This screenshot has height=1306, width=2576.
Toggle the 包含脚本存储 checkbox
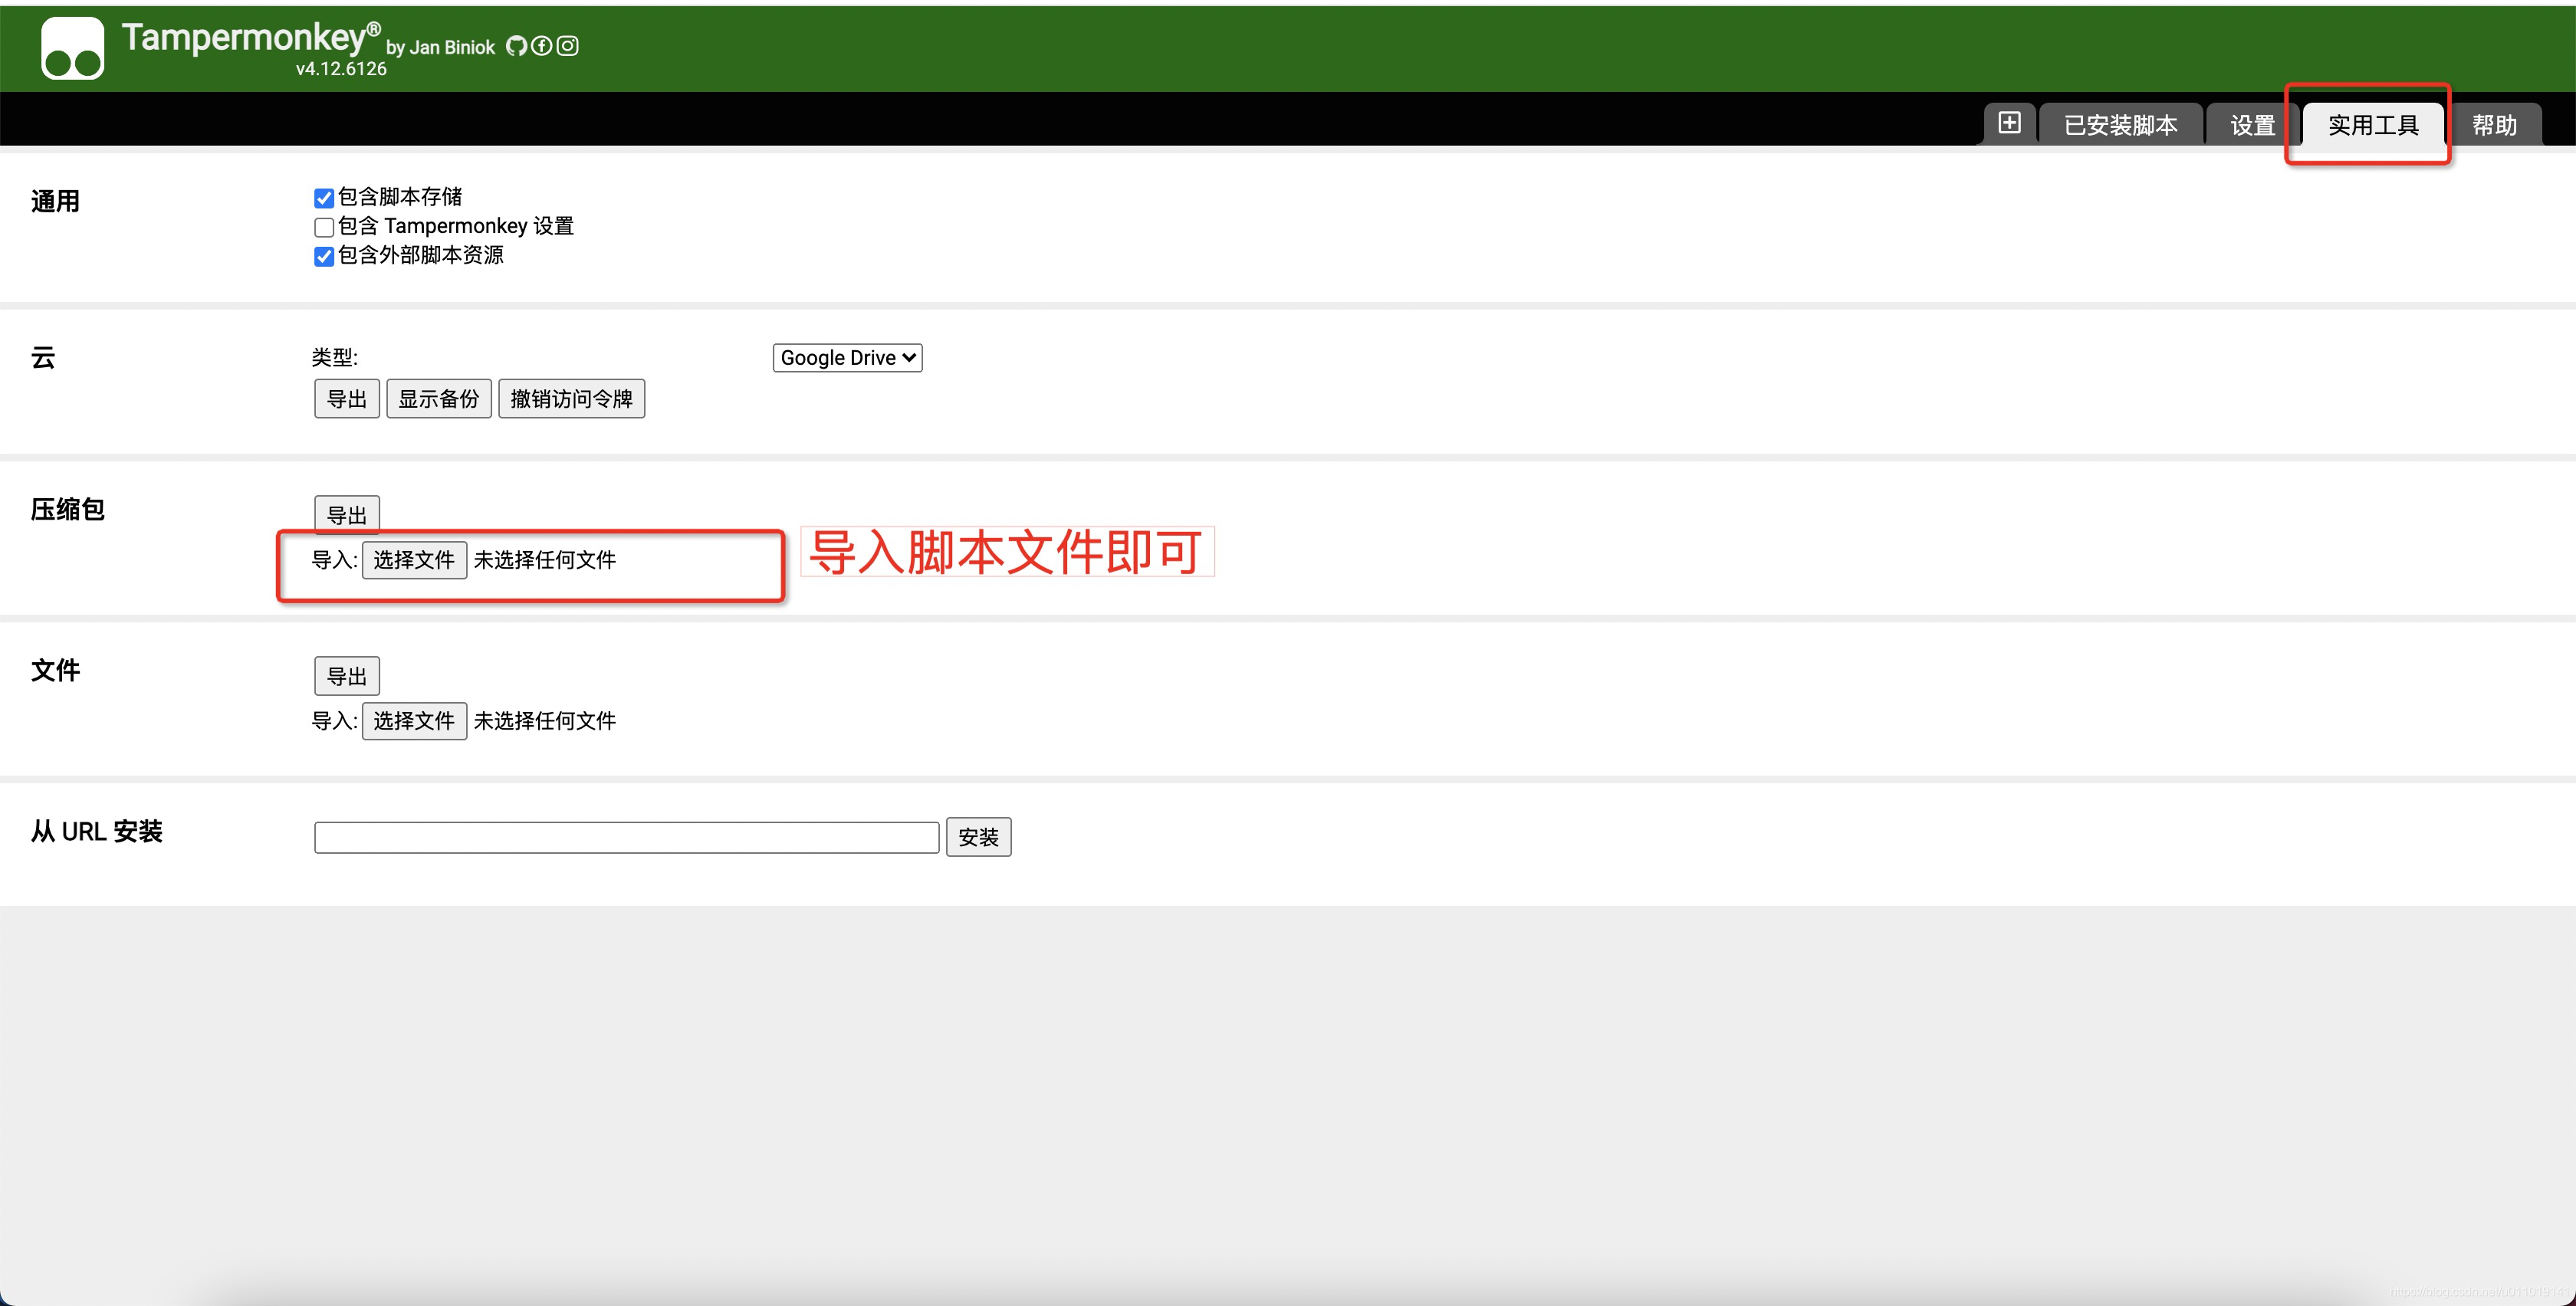[323, 198]
